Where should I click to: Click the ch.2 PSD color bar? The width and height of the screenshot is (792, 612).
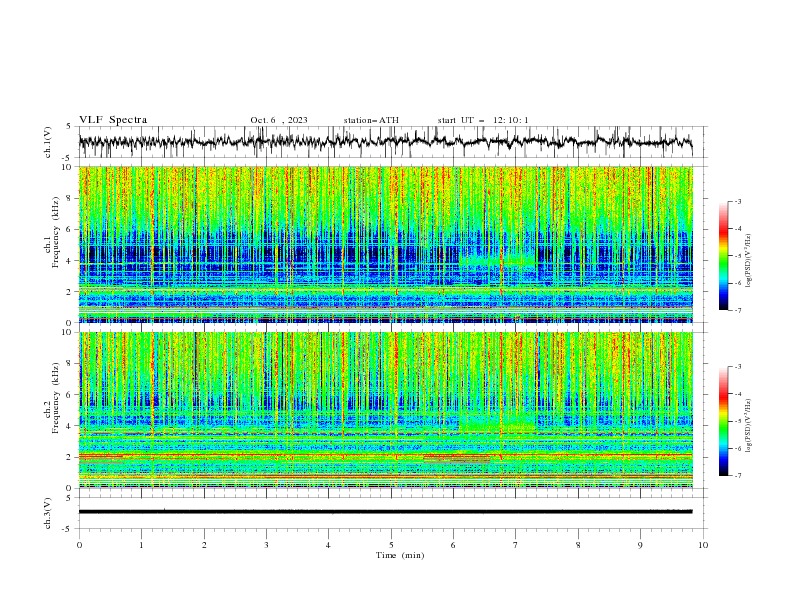[x=724, y=421]
